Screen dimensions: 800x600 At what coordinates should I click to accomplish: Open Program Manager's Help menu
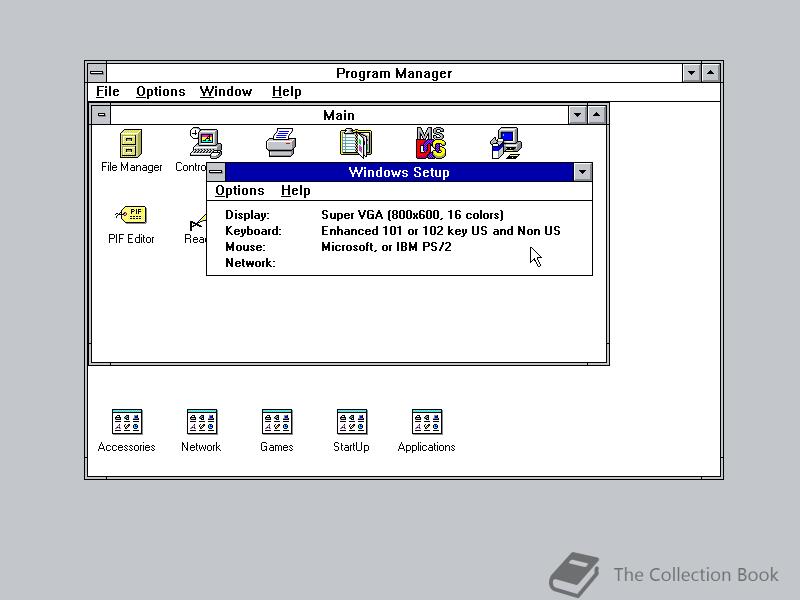(286, 92)
